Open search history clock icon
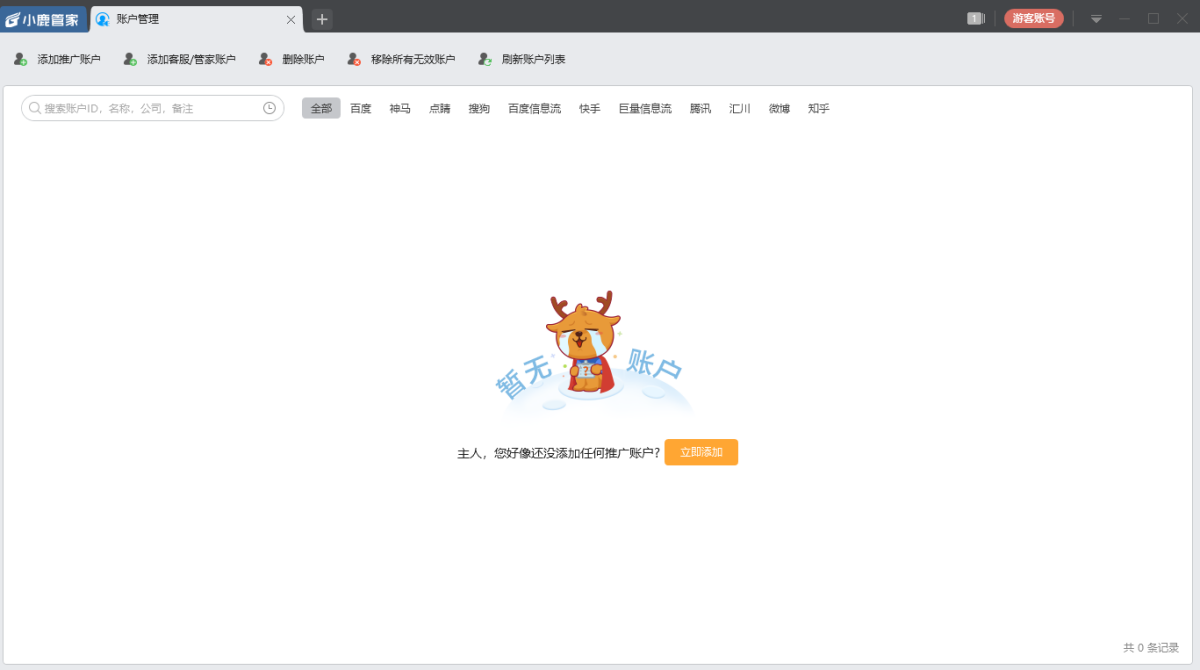The width and height of the screenshot is (1200, 670). [x=269, y=108]
